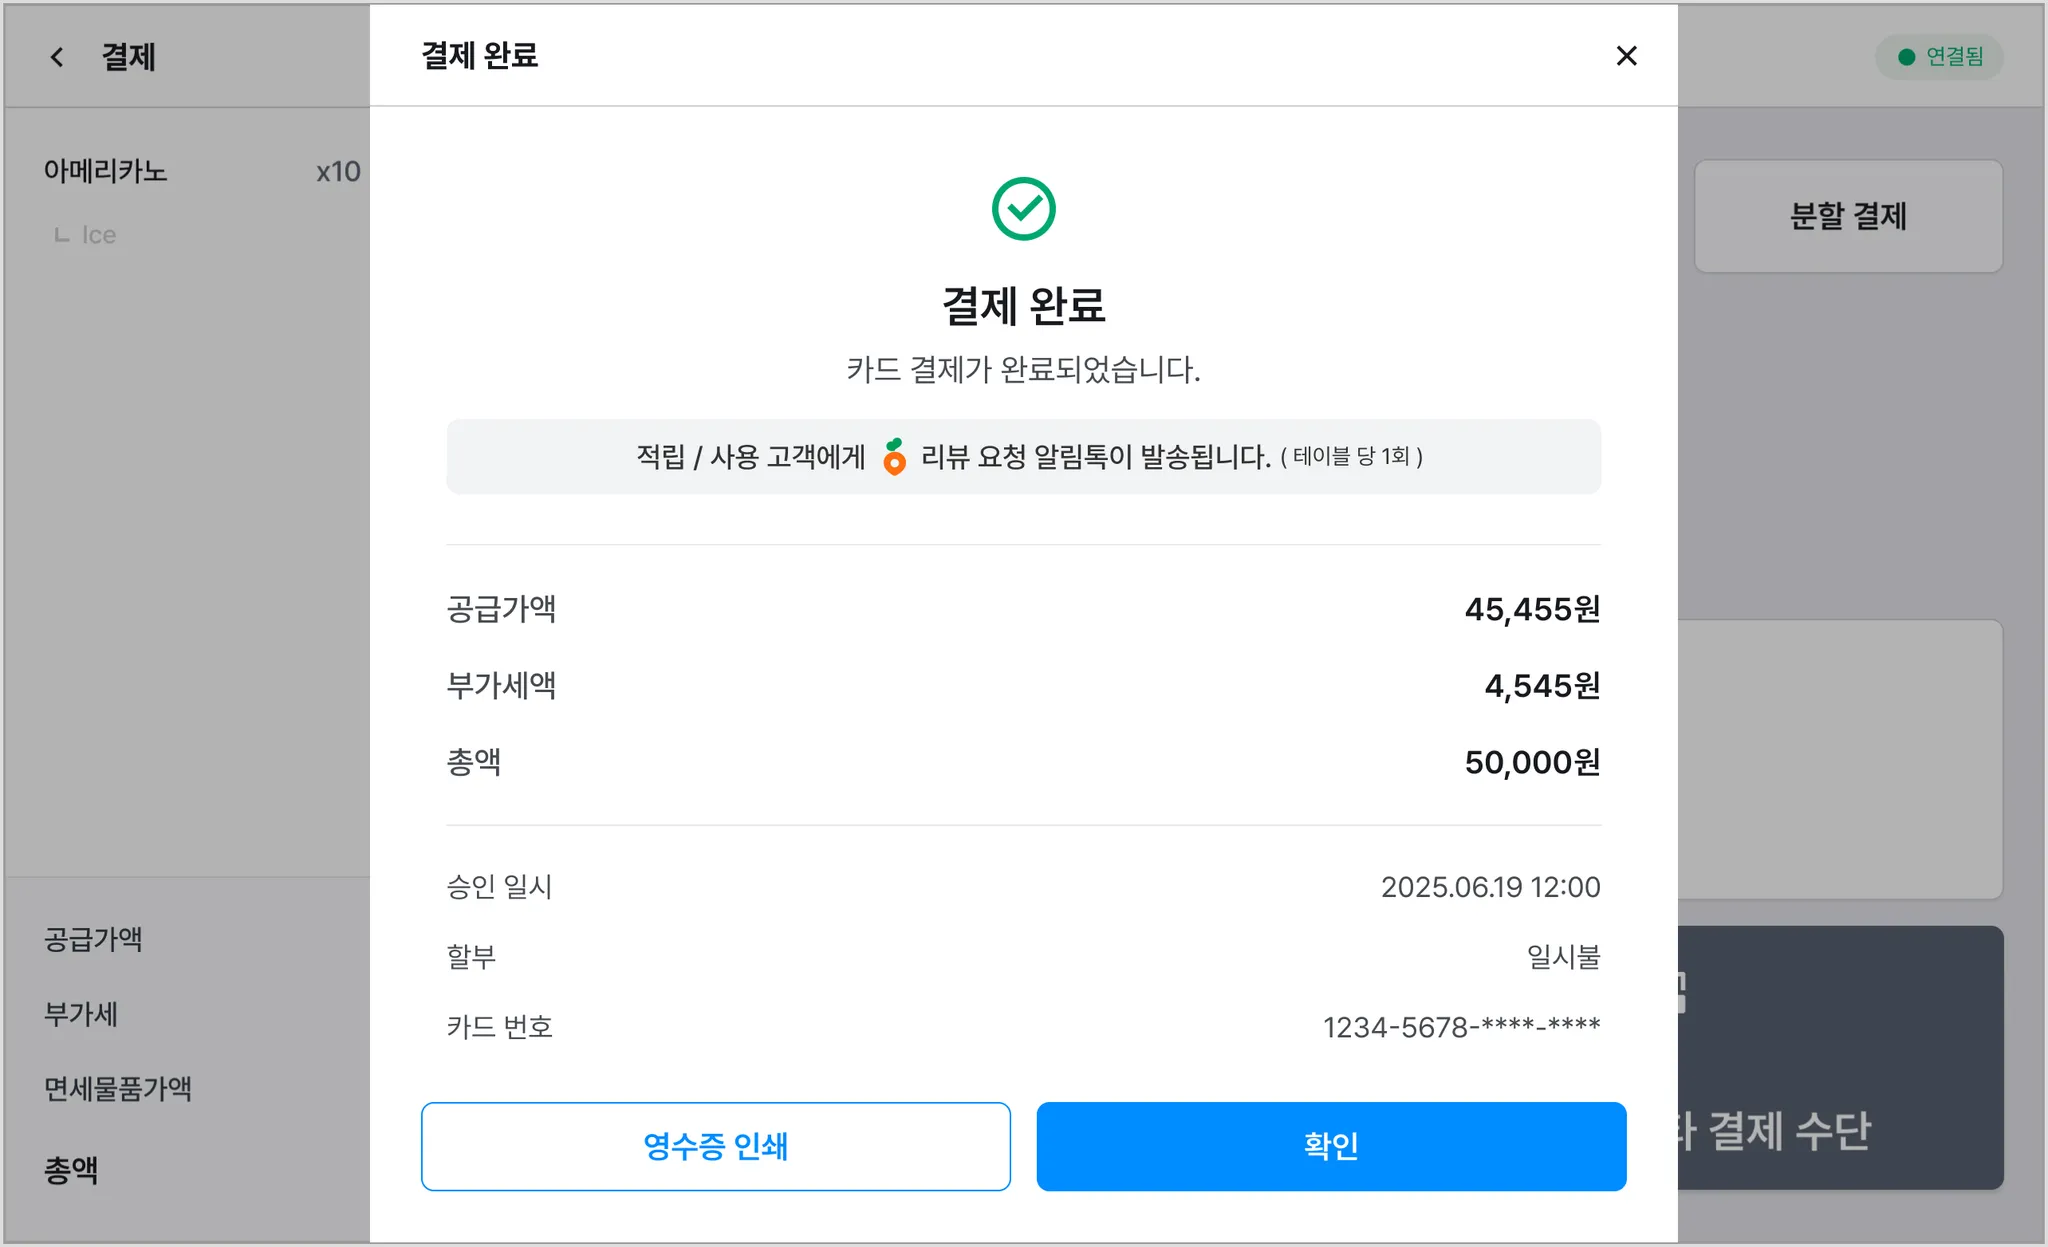
Task: Select the 아메리카노 order item
Action: (105, 171)
